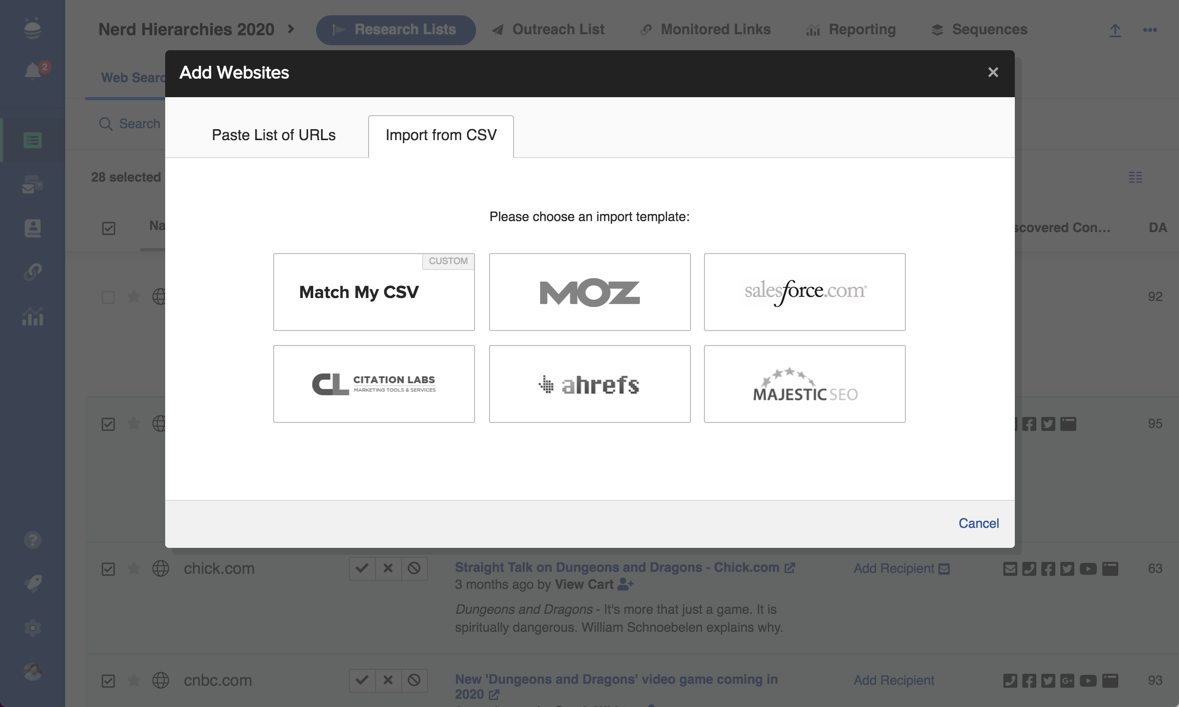Select the Import from CSV tab
This screenshot has height=707, width=1179.
pos(441,135)
